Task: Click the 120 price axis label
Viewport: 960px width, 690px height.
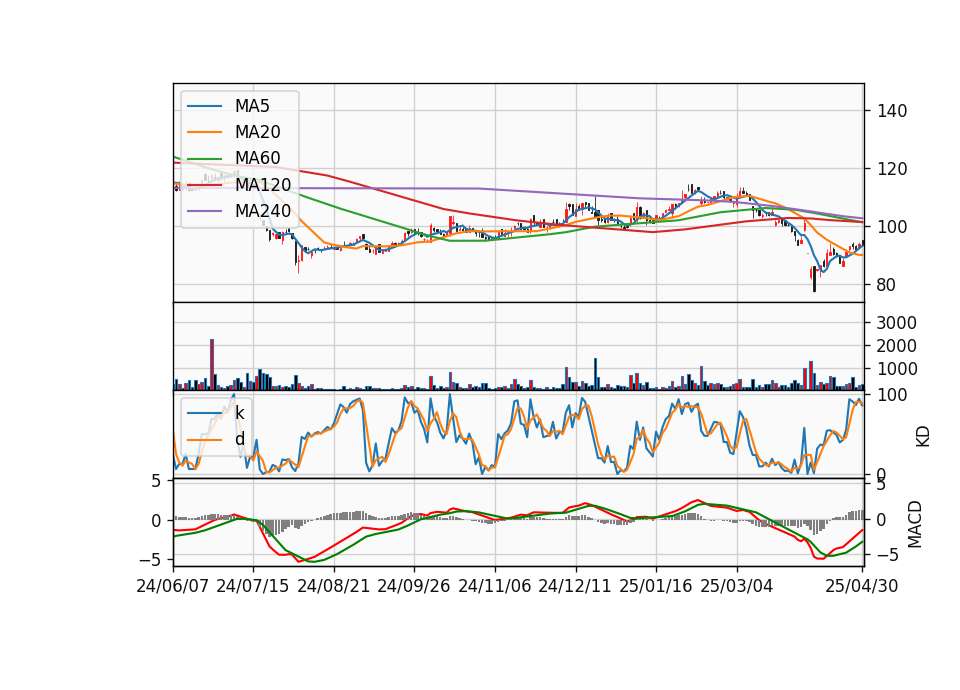Action: point(892,169)
